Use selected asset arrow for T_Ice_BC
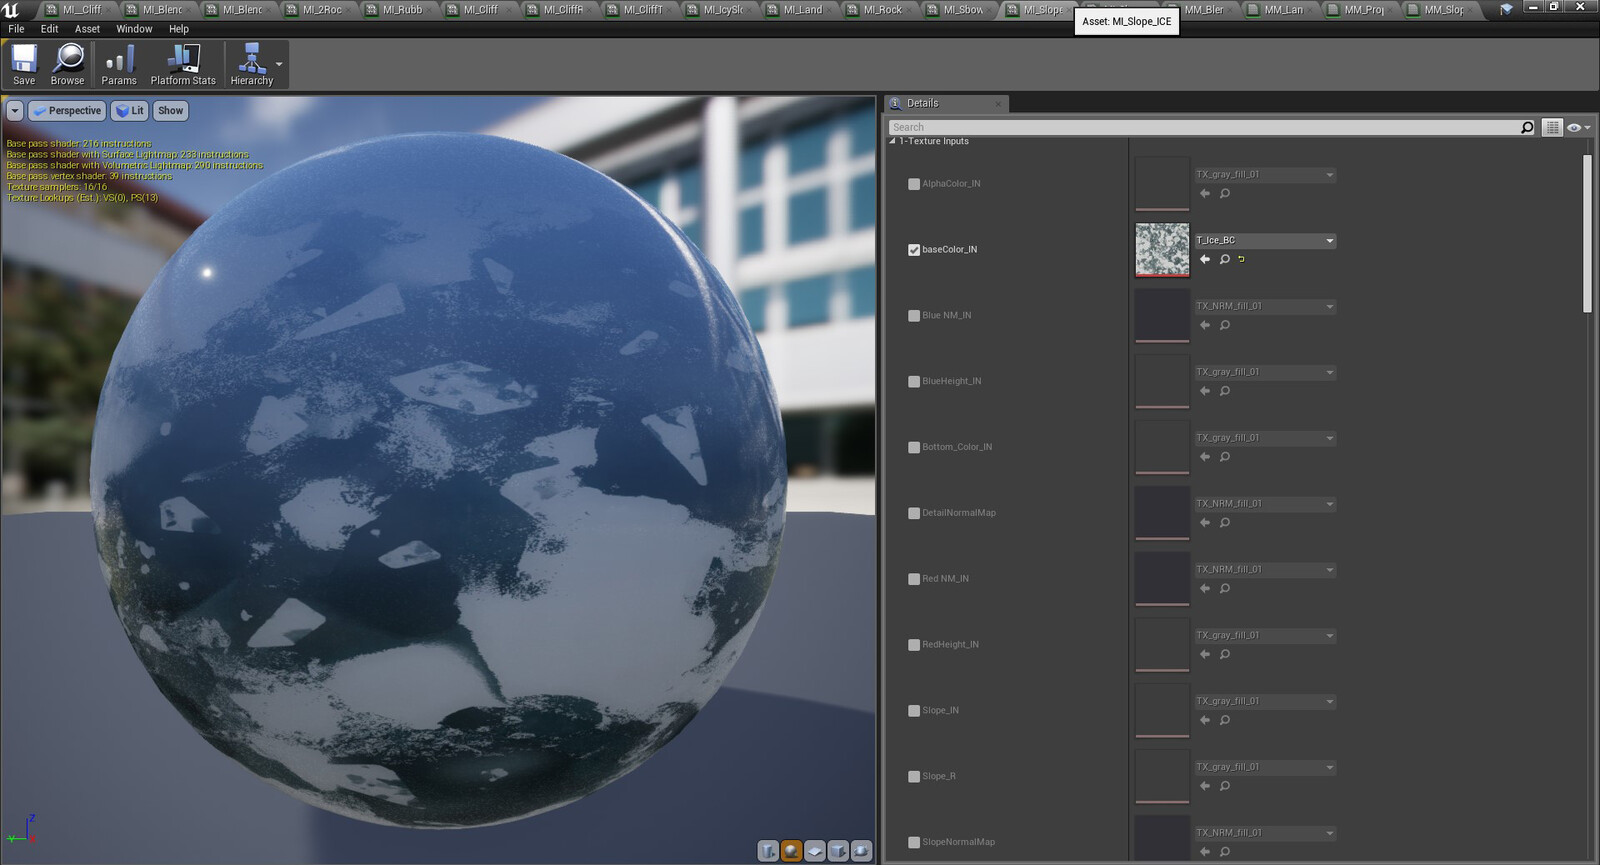The image size is (1600, 865). 1205,259
